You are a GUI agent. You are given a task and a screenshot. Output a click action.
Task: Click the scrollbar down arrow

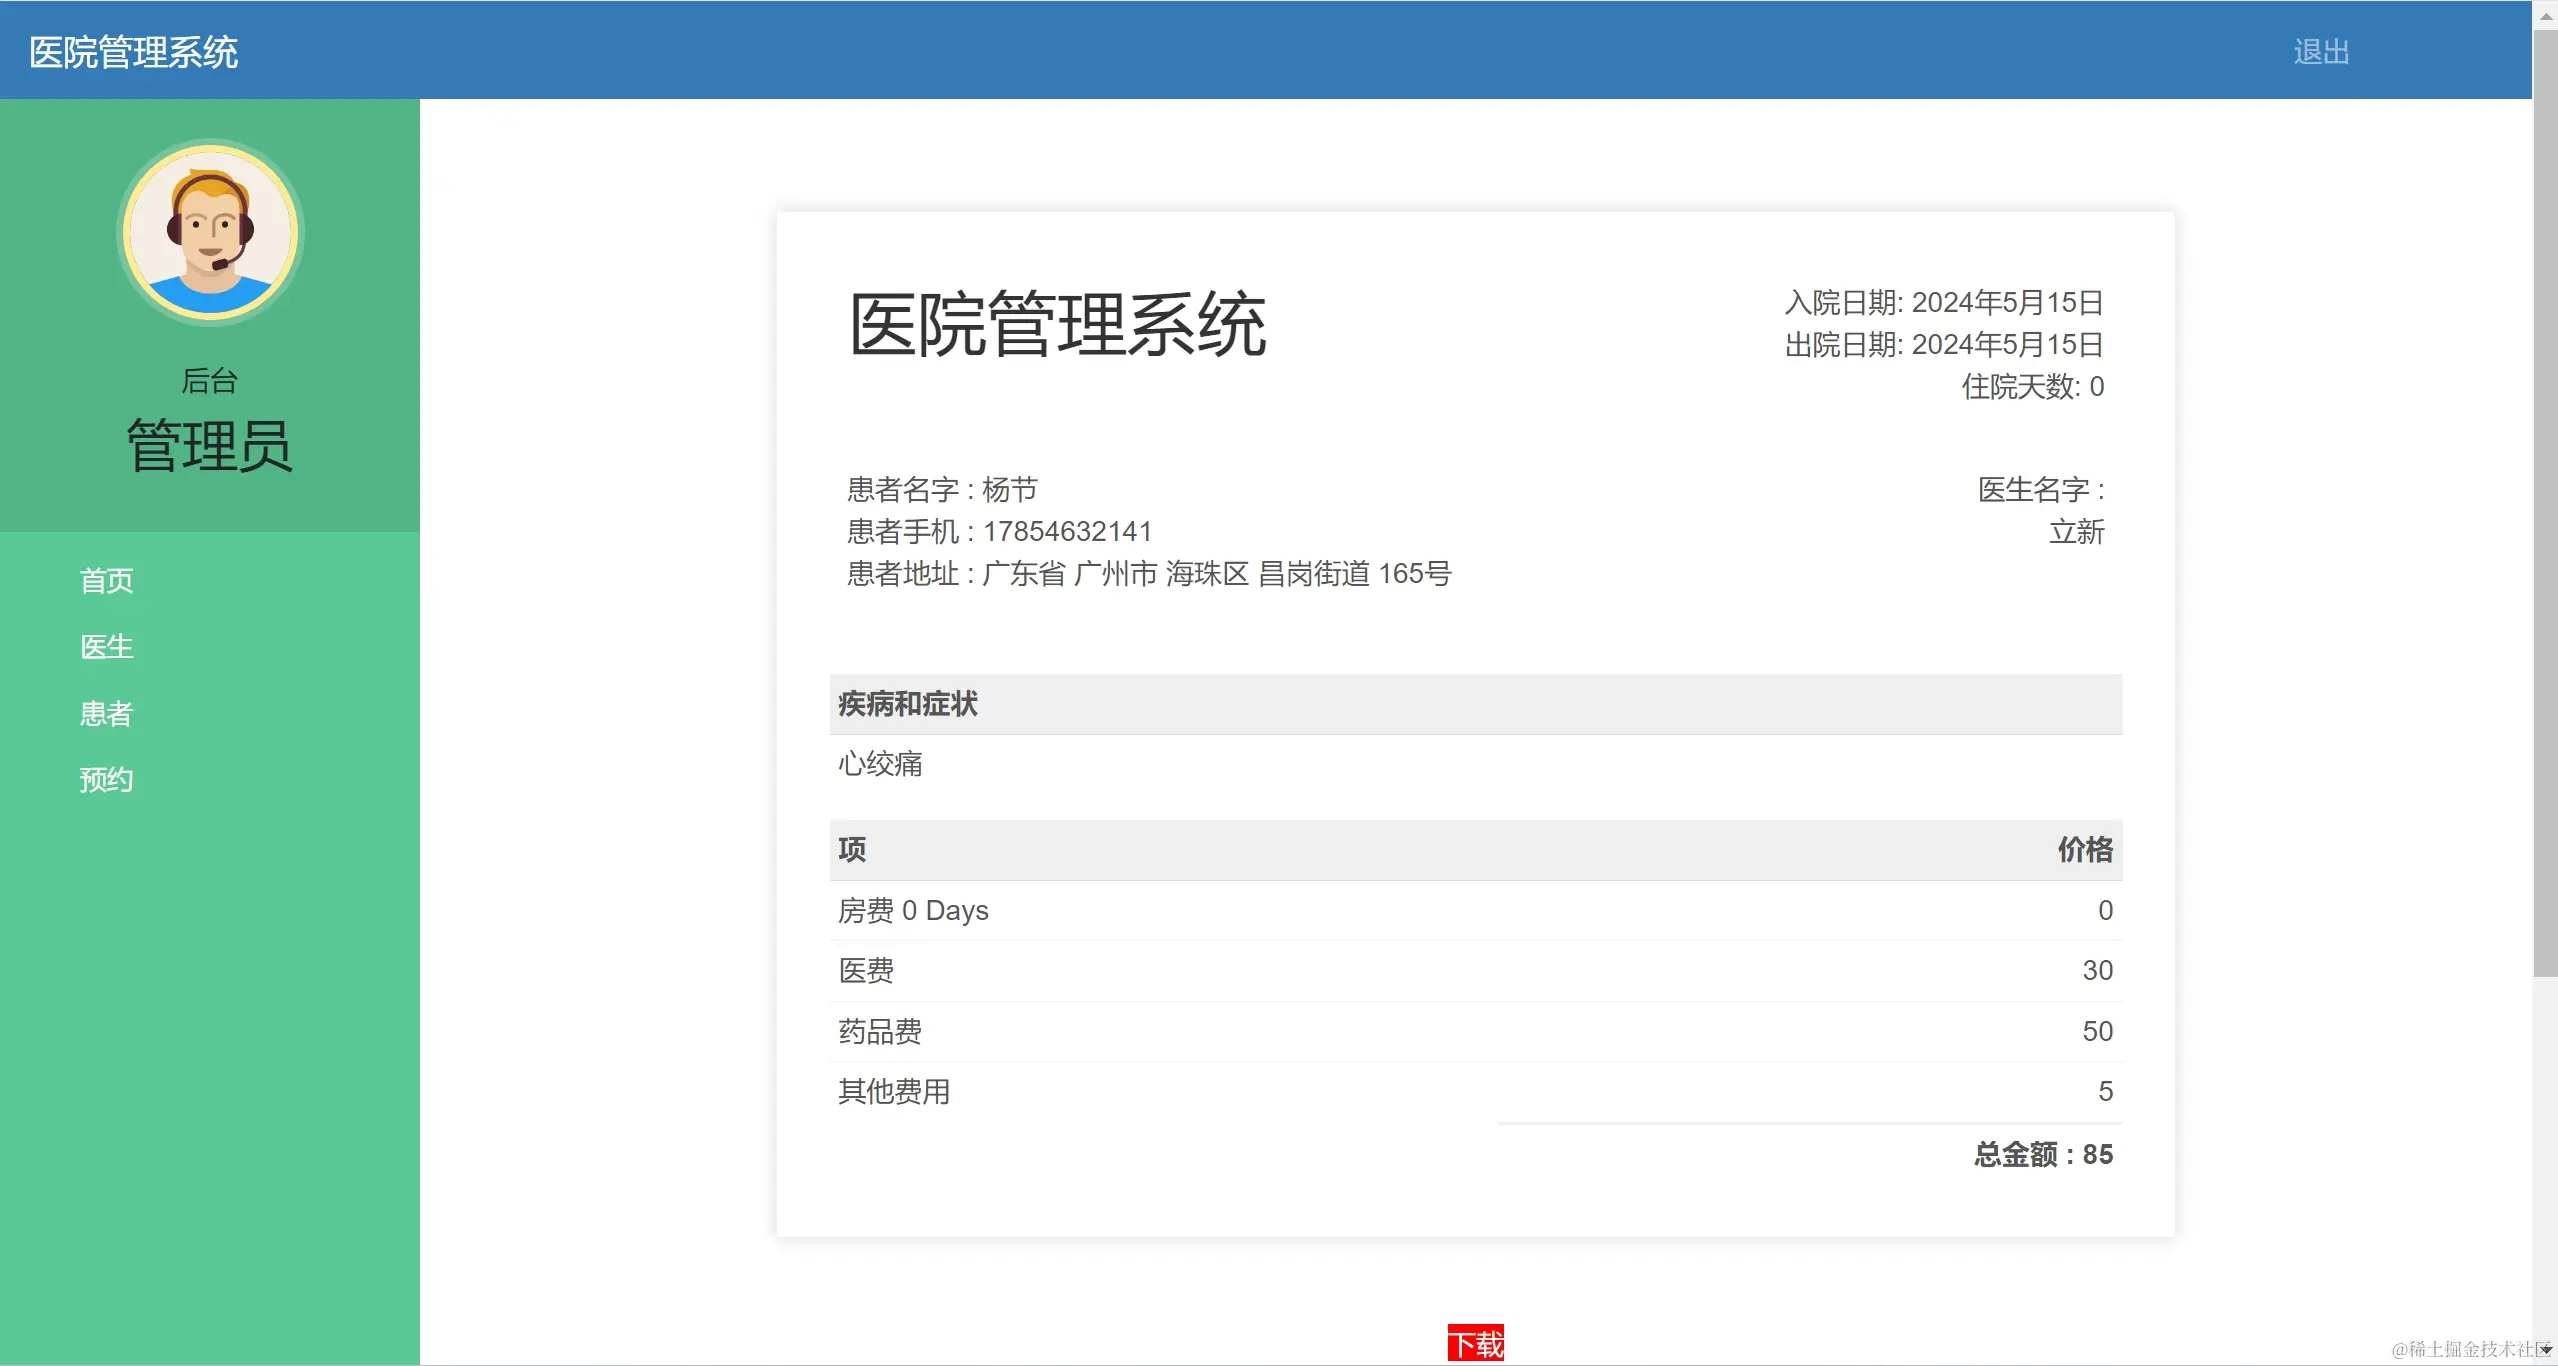point(2545,1350)
